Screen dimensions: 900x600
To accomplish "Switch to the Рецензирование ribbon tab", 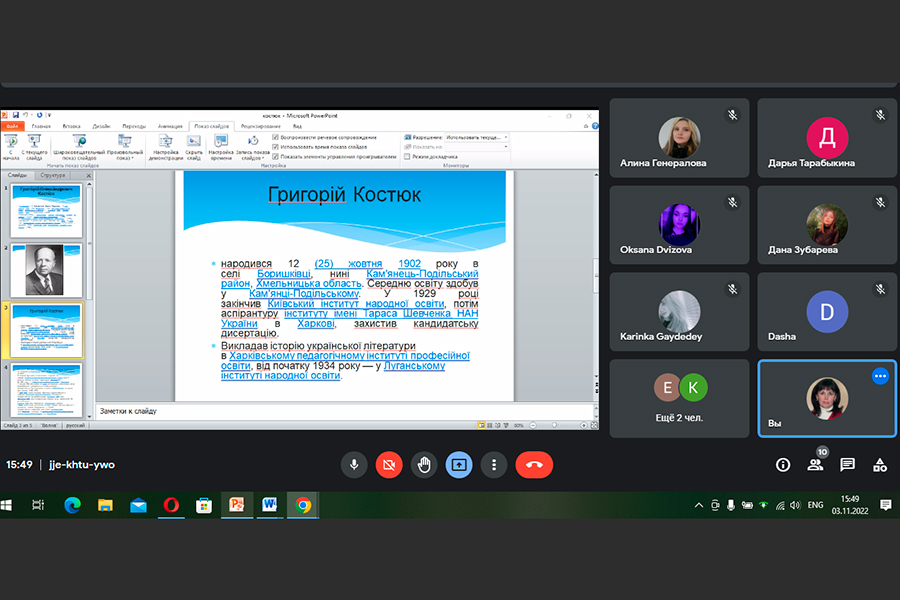I will pos(261,126).
